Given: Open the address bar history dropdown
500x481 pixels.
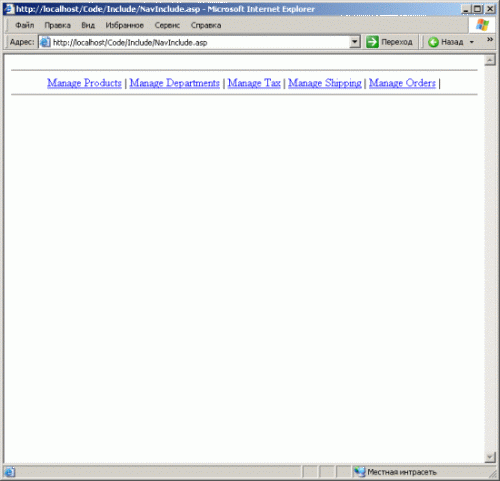Looking at the screenshot, I should point(355,42).
